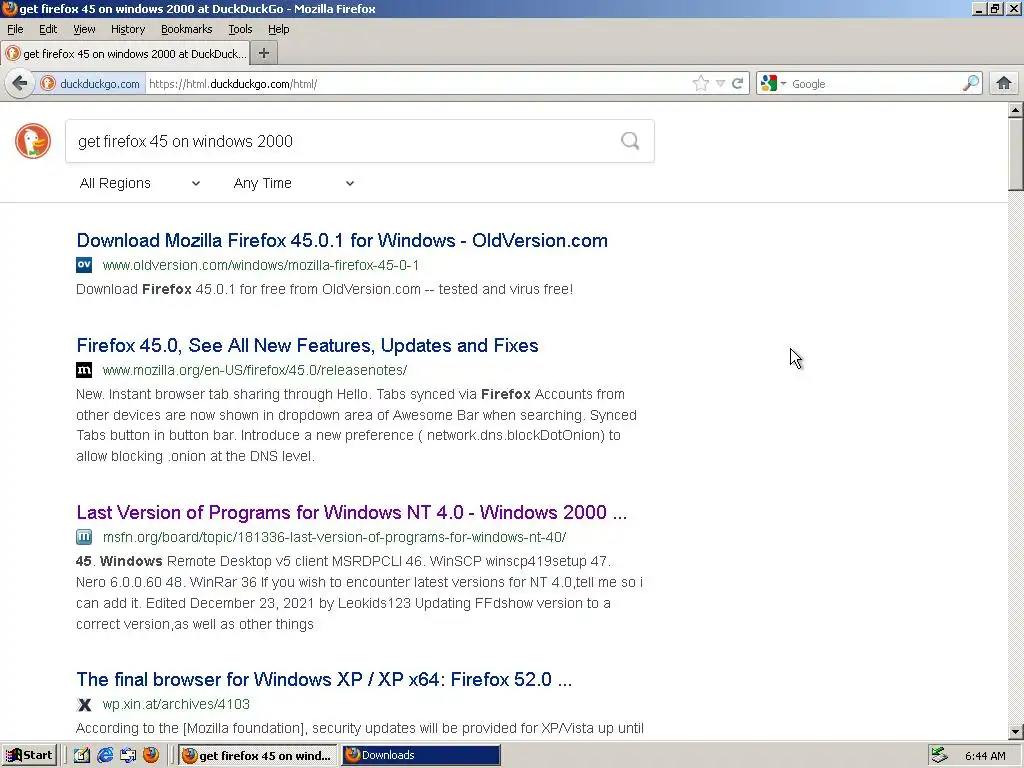The width and height of the screenshot is (1024, 768).
Task: Click the scrollbar down arrow
Action: click(1016, 732)
